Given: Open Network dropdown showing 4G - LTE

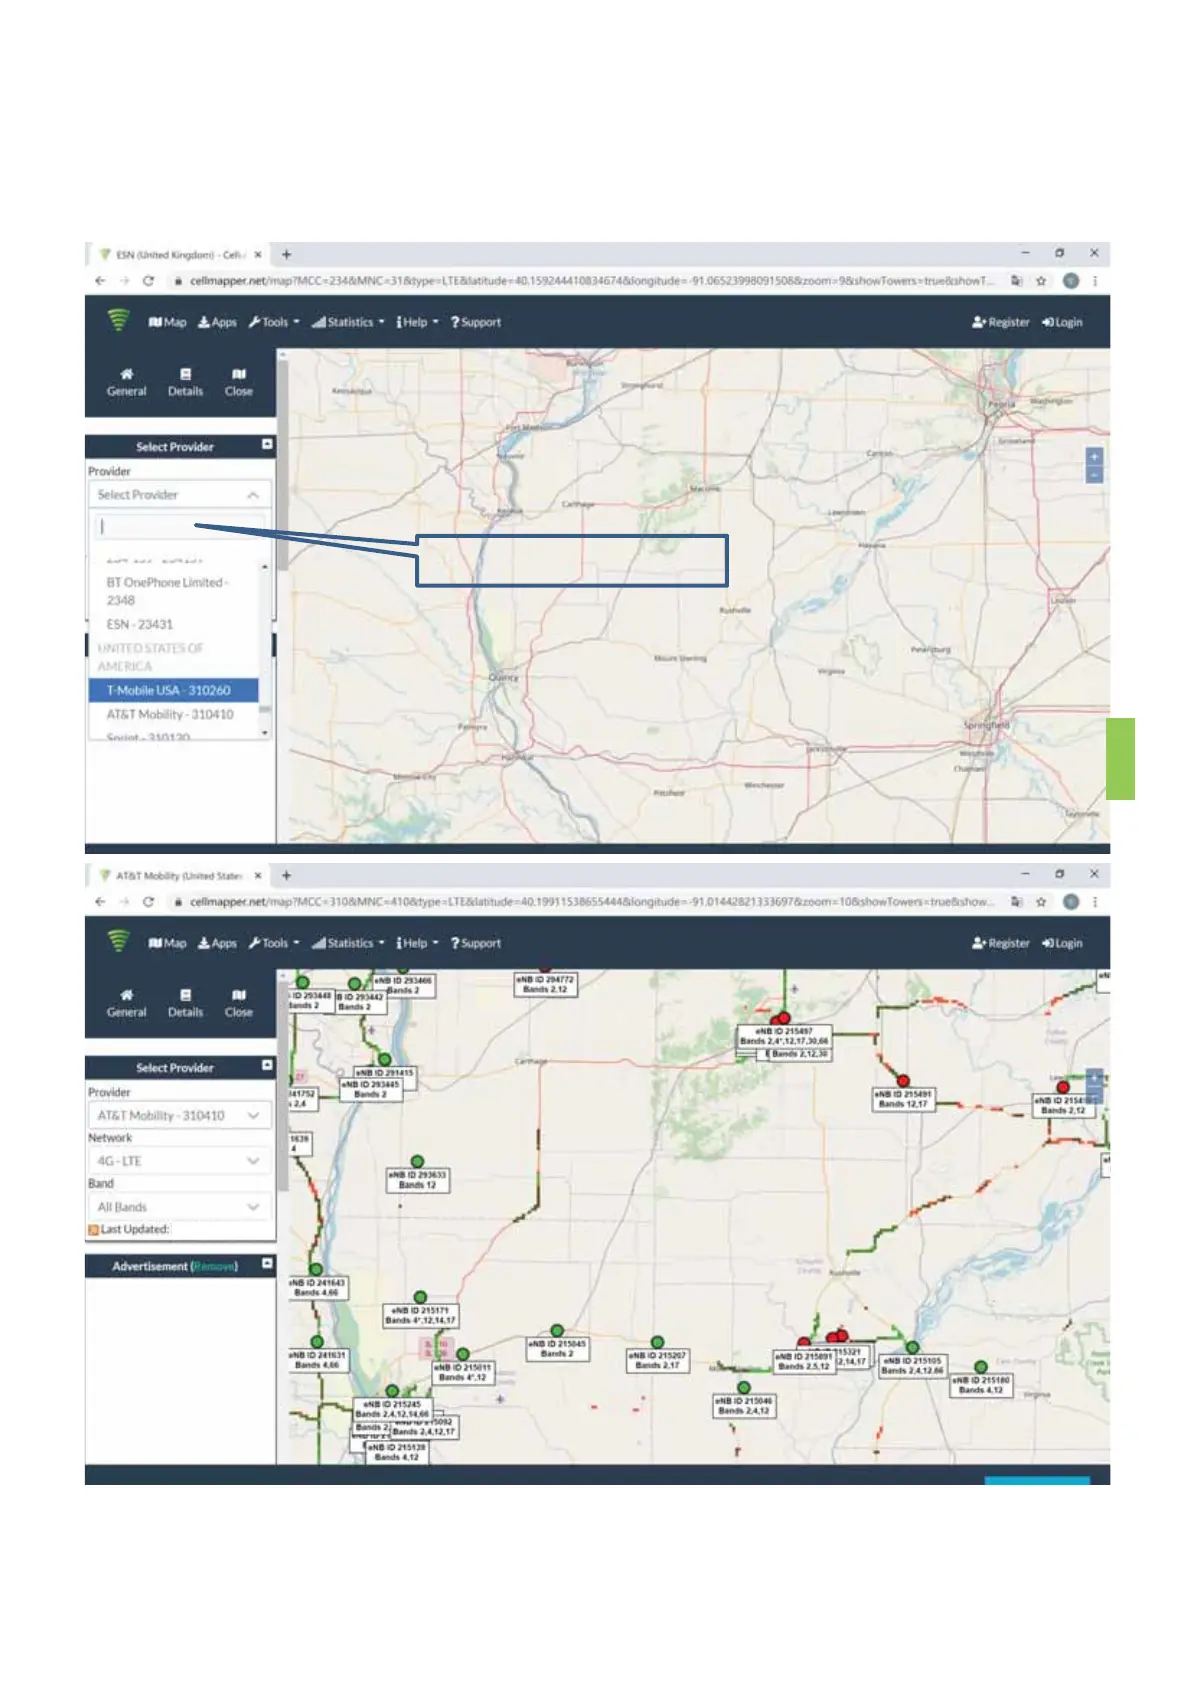Looking at the screenshot, I should 180,1161.
